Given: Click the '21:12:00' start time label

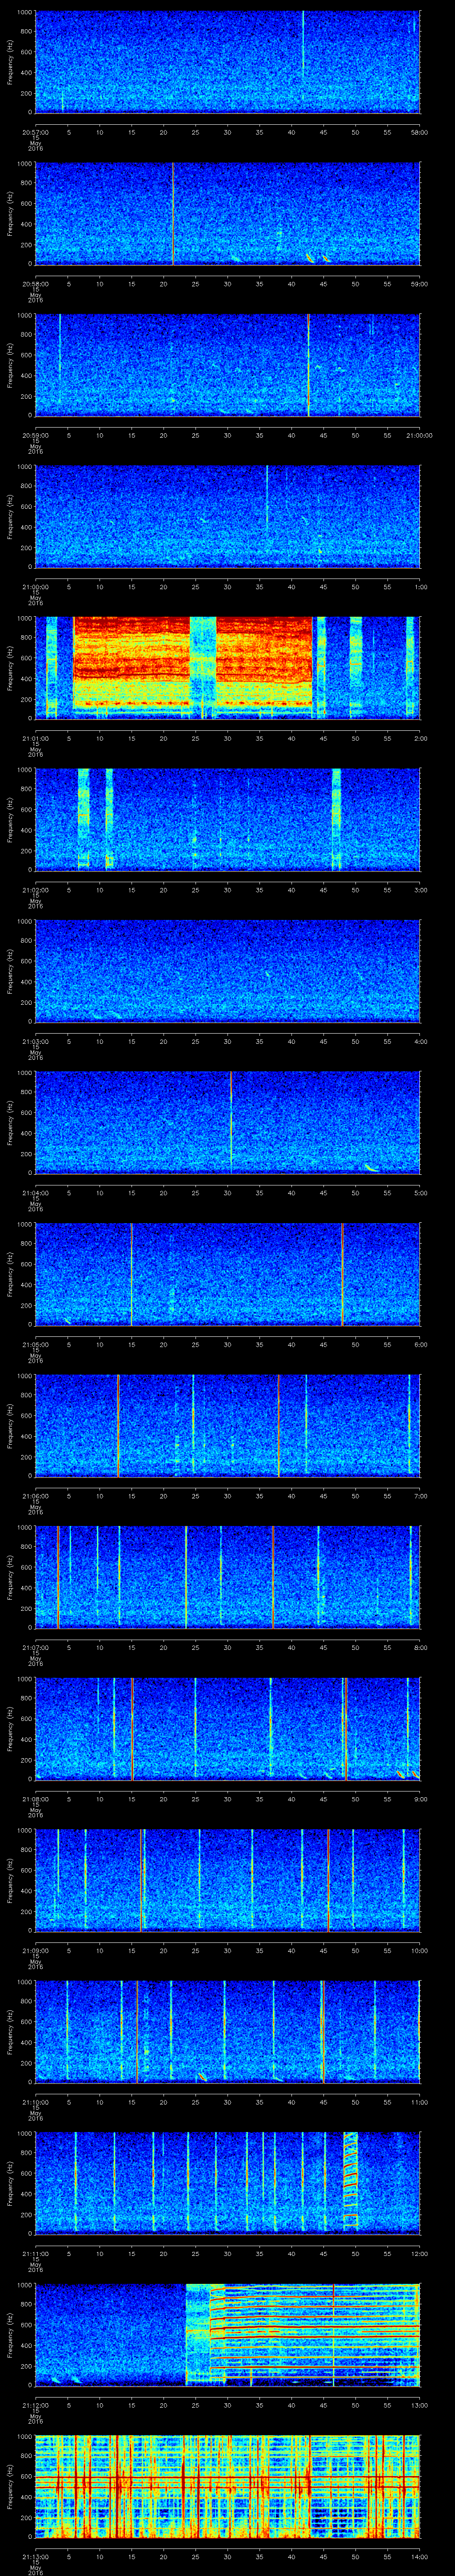Looking at the screenshot, I should 35,2405.
